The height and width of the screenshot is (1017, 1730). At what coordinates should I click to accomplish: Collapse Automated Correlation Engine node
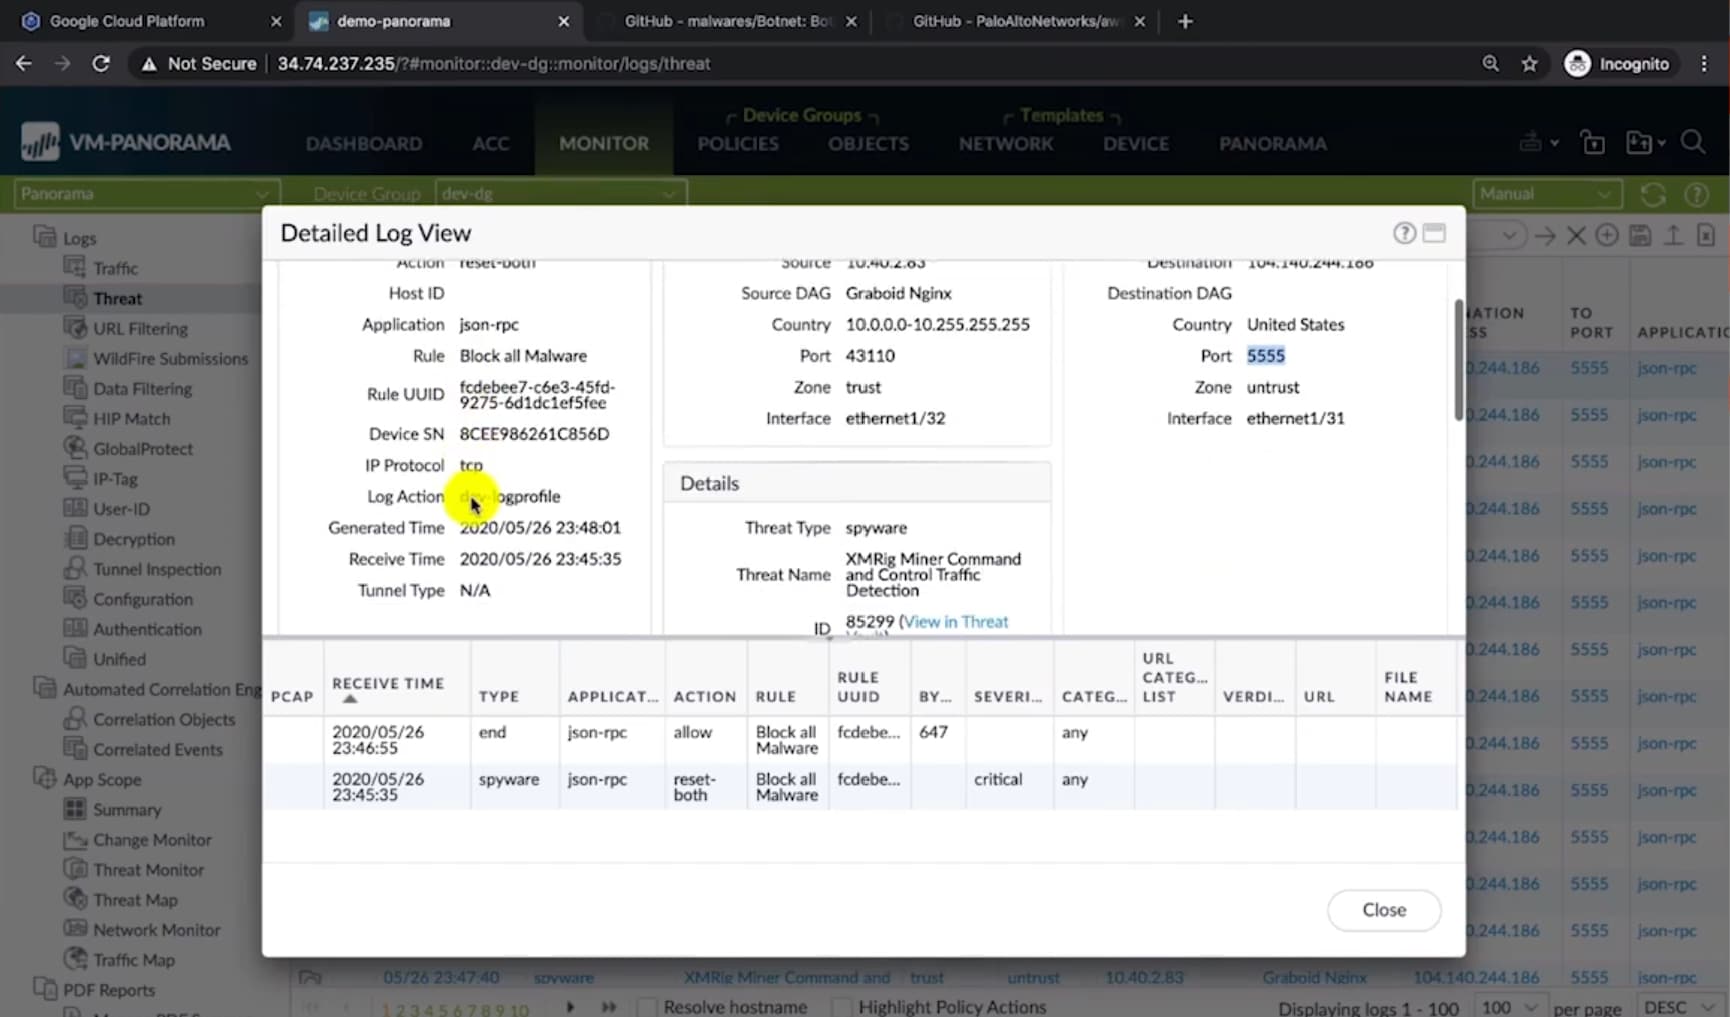44,688
